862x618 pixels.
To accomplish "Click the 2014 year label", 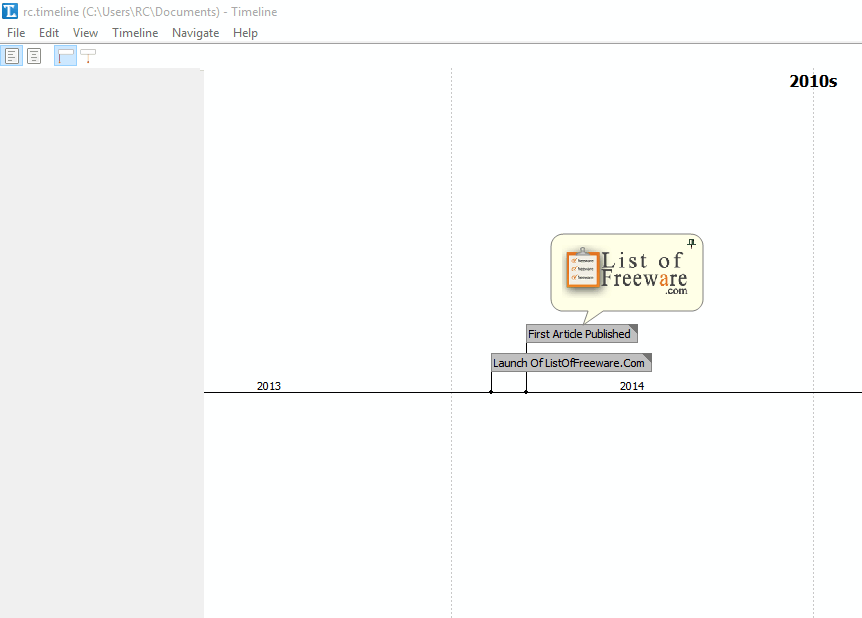I will point(632,386).
